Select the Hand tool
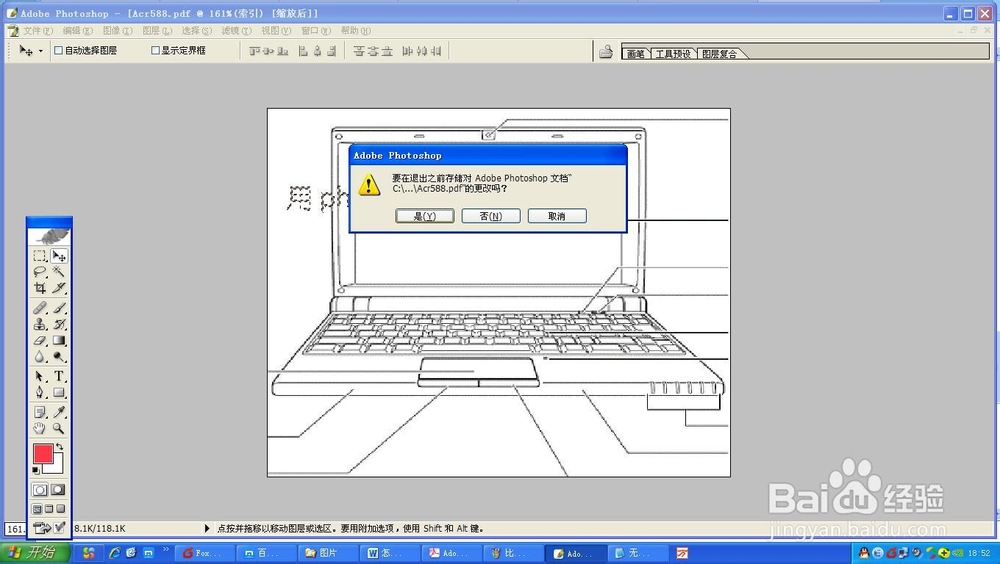The image size is (1000, 564). (40, 428)
